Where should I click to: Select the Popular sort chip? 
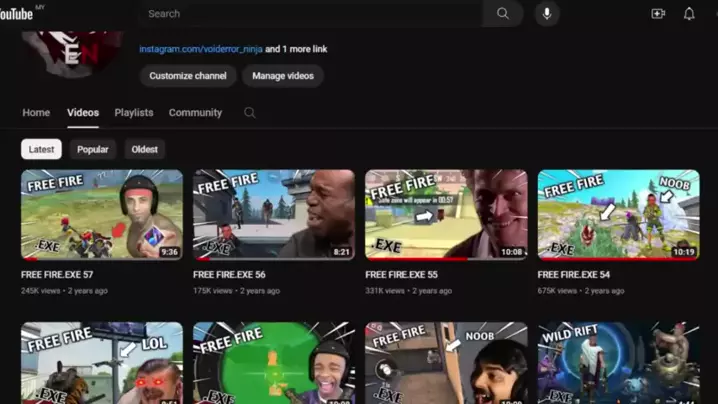click(92, 149)
